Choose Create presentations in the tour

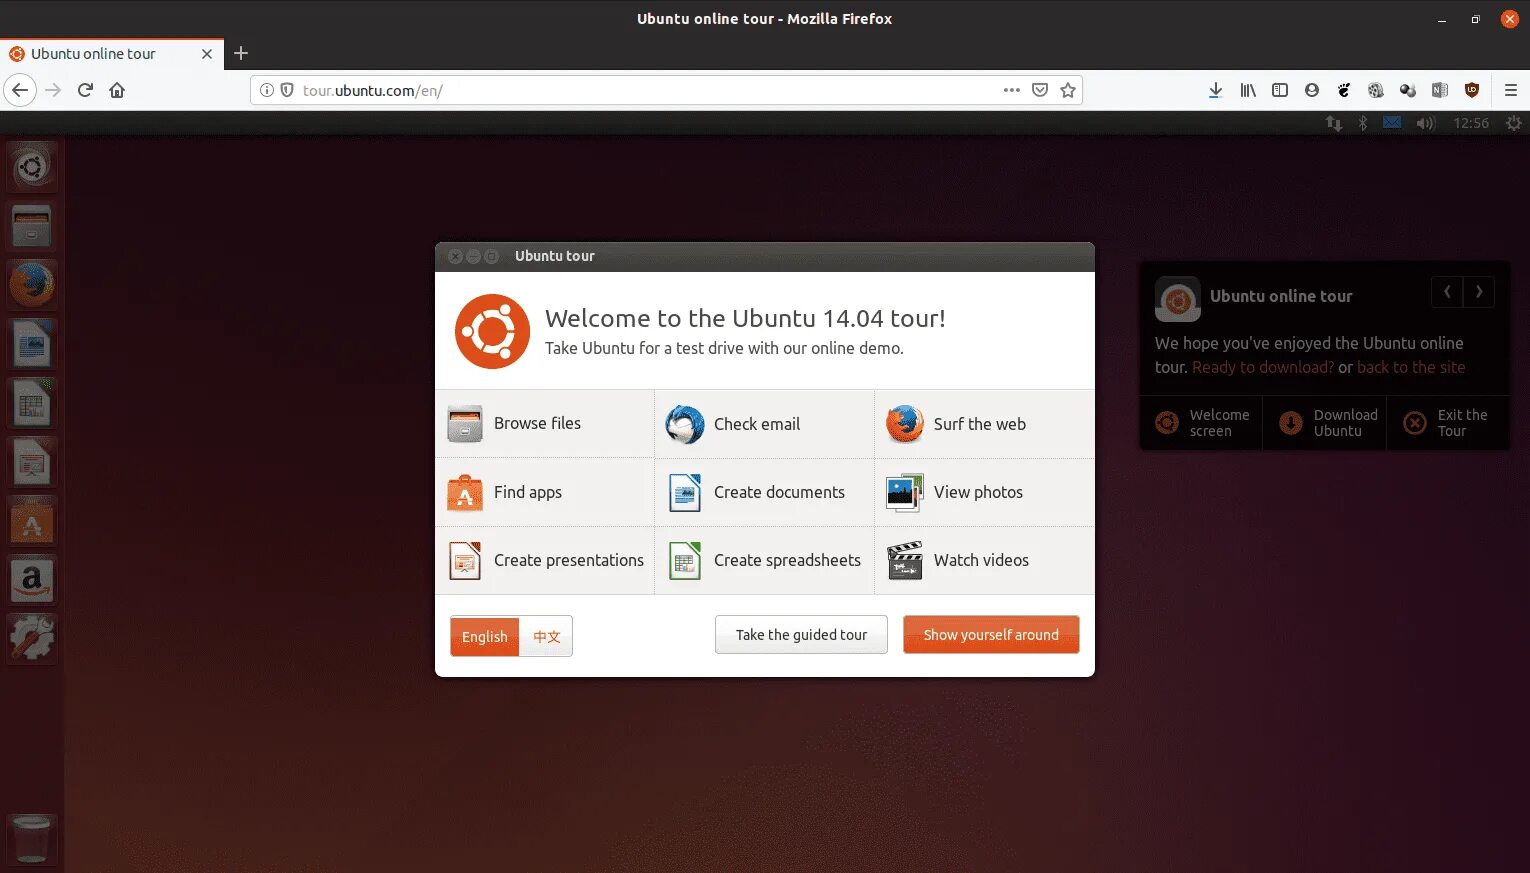point(545,560)
